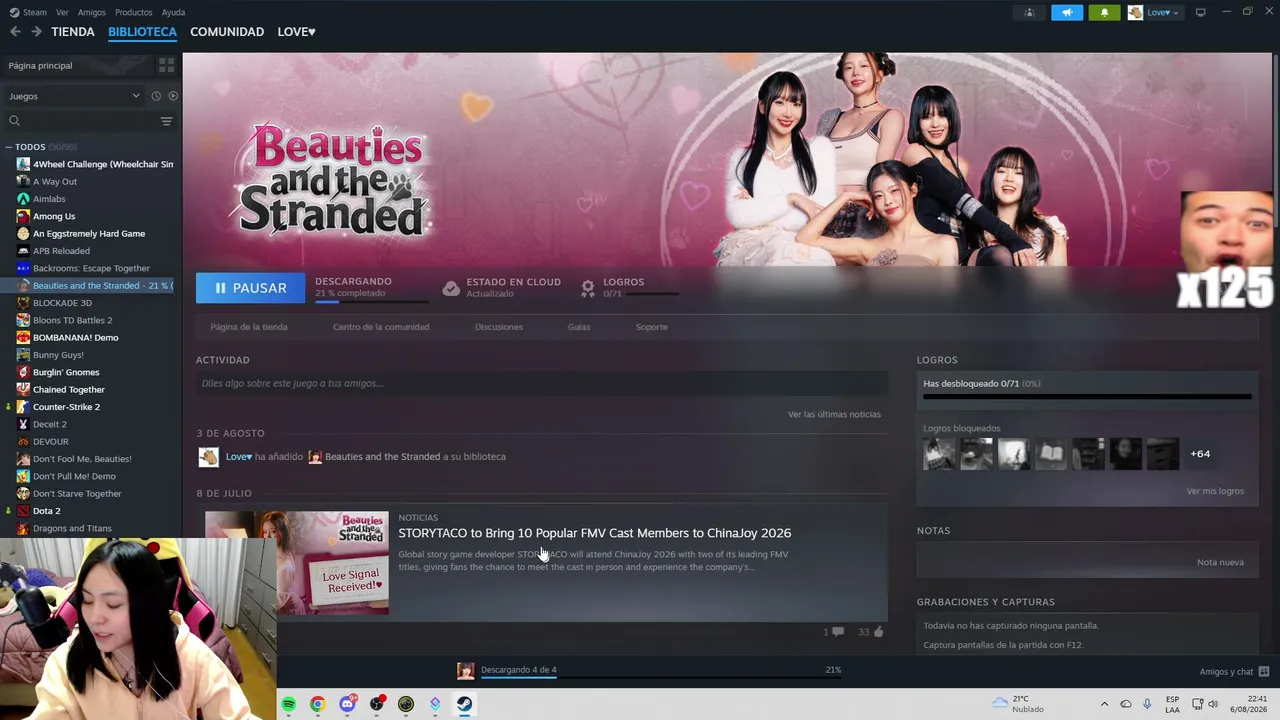Open the friends activity icon in the header
Screen dimensions: 1280x720
click(x=1029, y=12)
